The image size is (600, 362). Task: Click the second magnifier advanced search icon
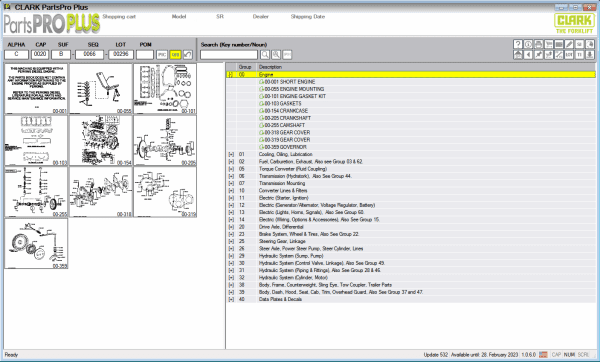pyautogui.click(x=276, y=55)
